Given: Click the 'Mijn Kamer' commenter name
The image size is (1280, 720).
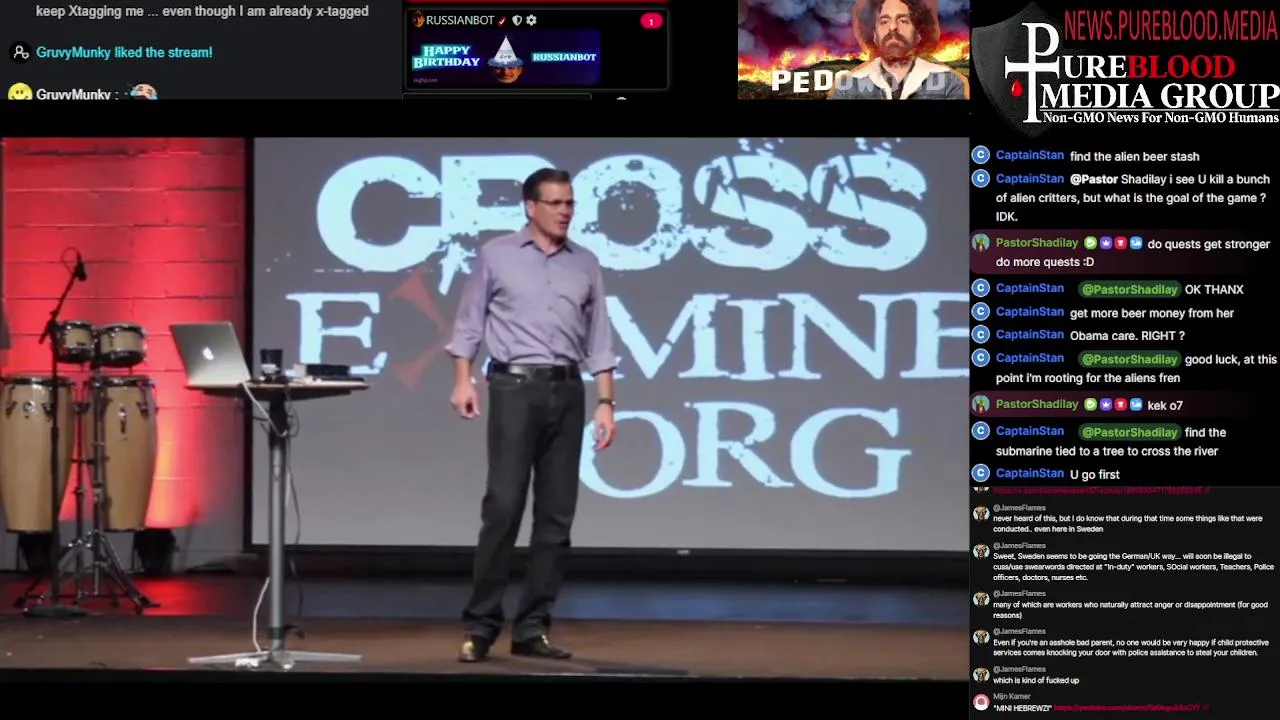Looking at the screenshot, I should (x=1011, y=697).
